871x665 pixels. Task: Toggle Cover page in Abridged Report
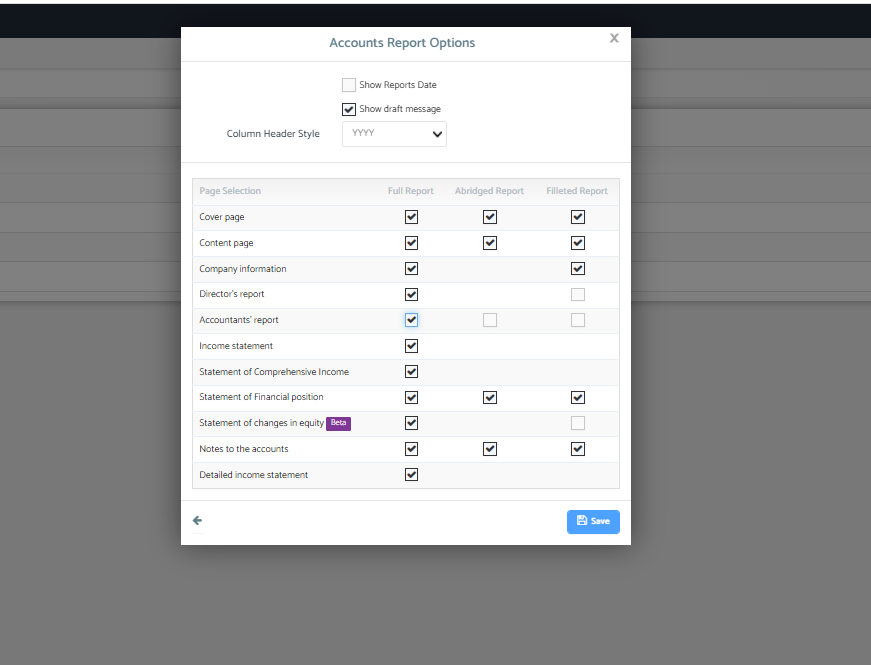pos(489,217)
